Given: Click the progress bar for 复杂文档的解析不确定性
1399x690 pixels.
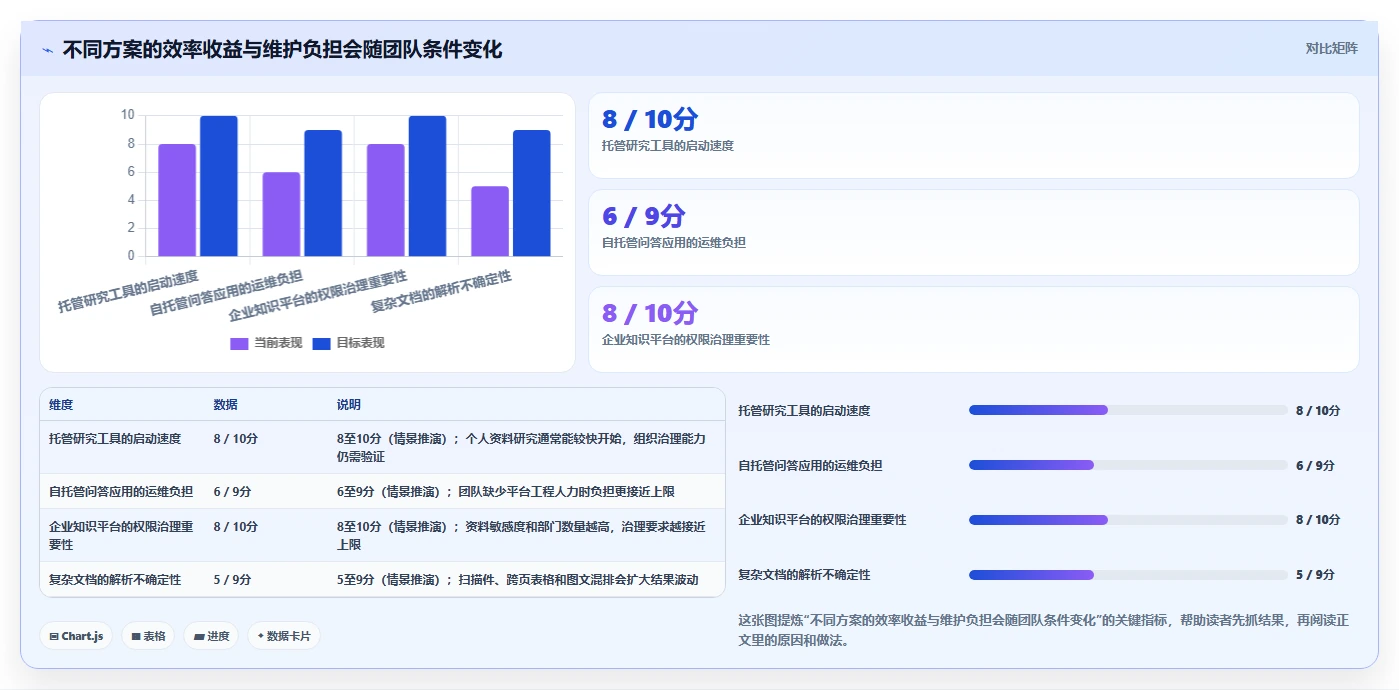Looking at the screenshot, I should 1128,575.
